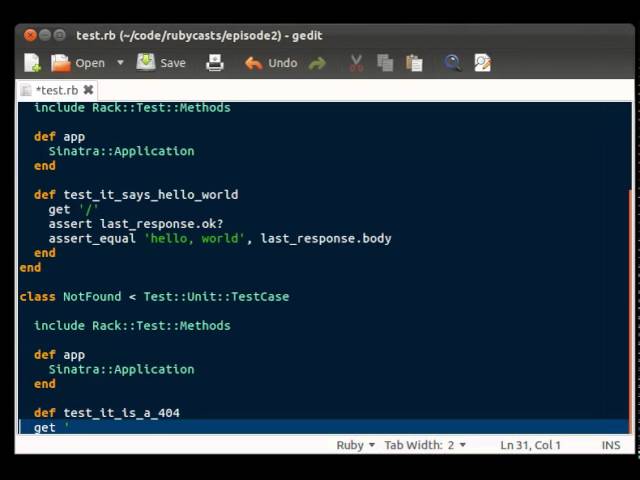The height and width of the screenshot is (480, 640).
Task: Click the Find and Replace icon
Action: [482, 63]
